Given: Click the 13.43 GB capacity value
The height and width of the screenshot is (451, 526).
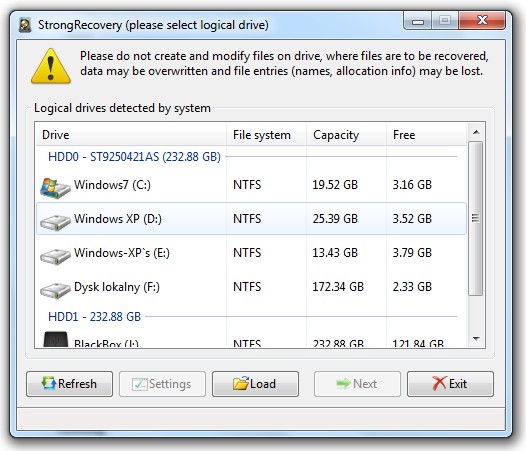Looking at the screenshot, I should tap(335, 253).
